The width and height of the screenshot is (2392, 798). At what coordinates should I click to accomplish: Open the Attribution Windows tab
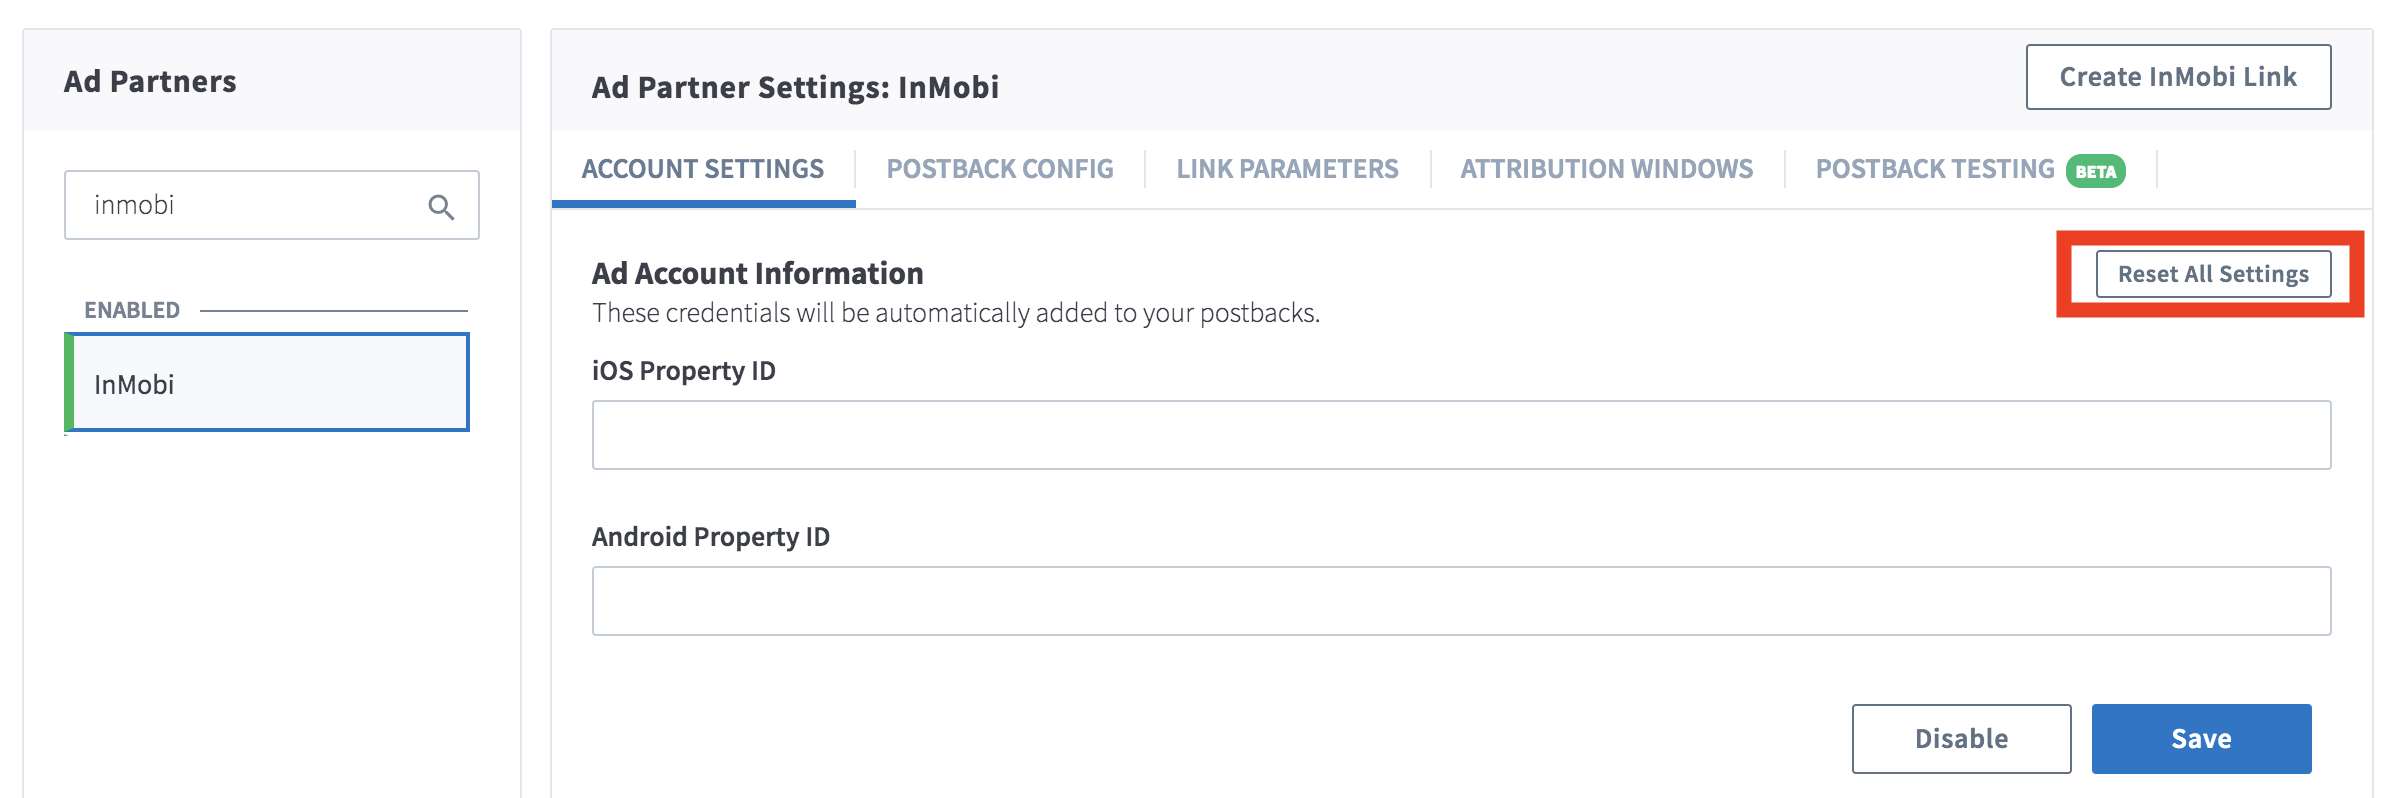click(x=1606, y=169)
